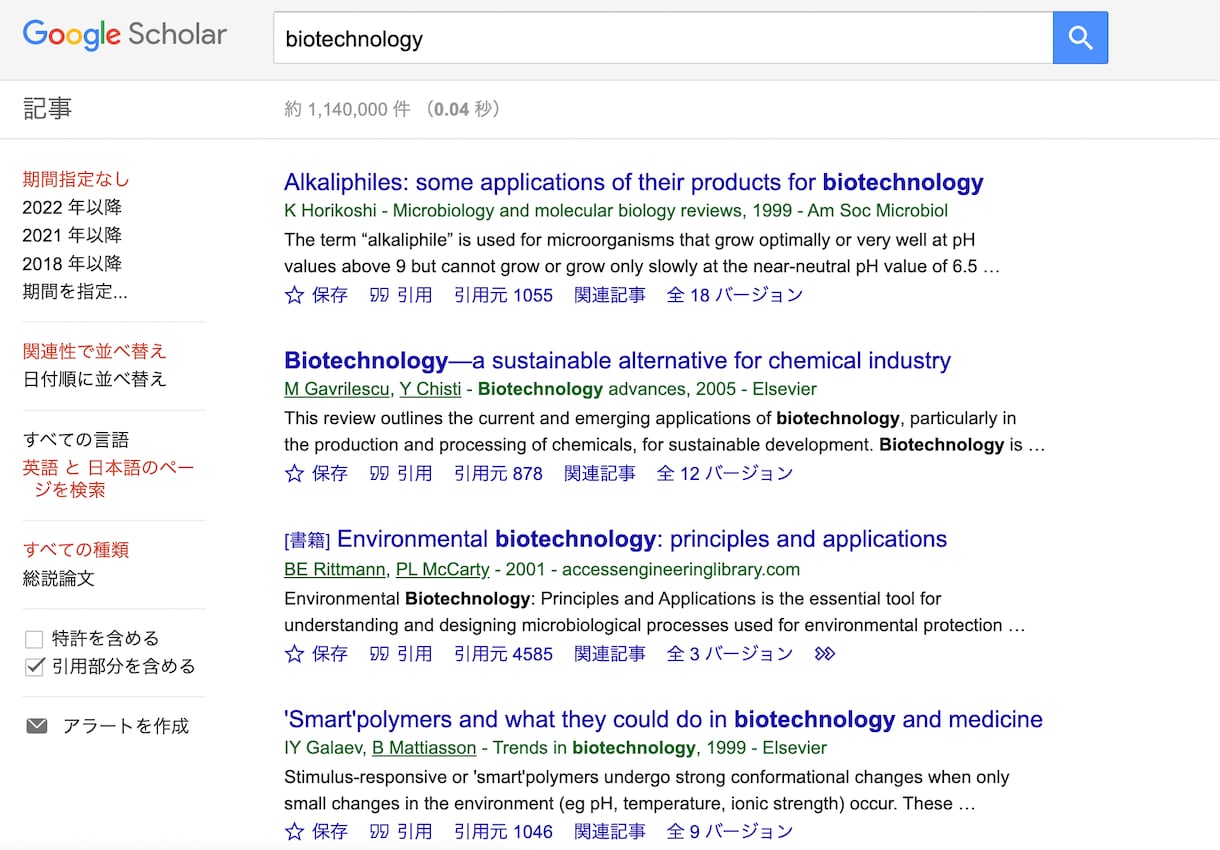
Task: Click the blue search magnifier button
Action: click(x=1080, y=38)
